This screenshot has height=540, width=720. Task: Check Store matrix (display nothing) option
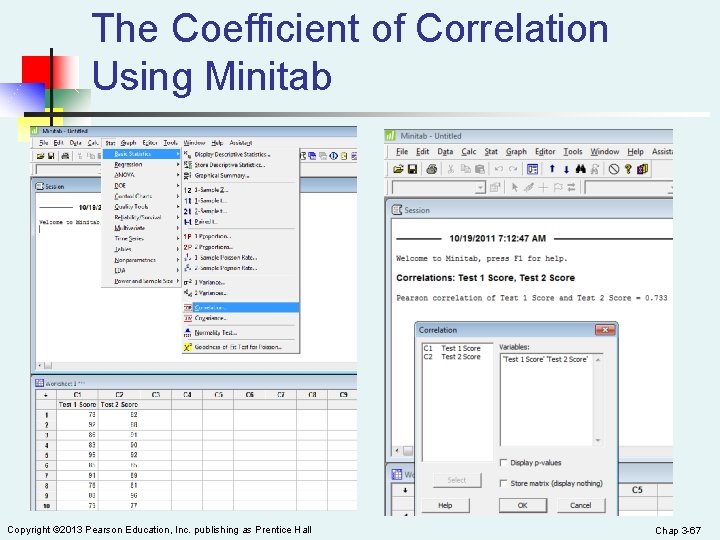[x=503, y=483]
